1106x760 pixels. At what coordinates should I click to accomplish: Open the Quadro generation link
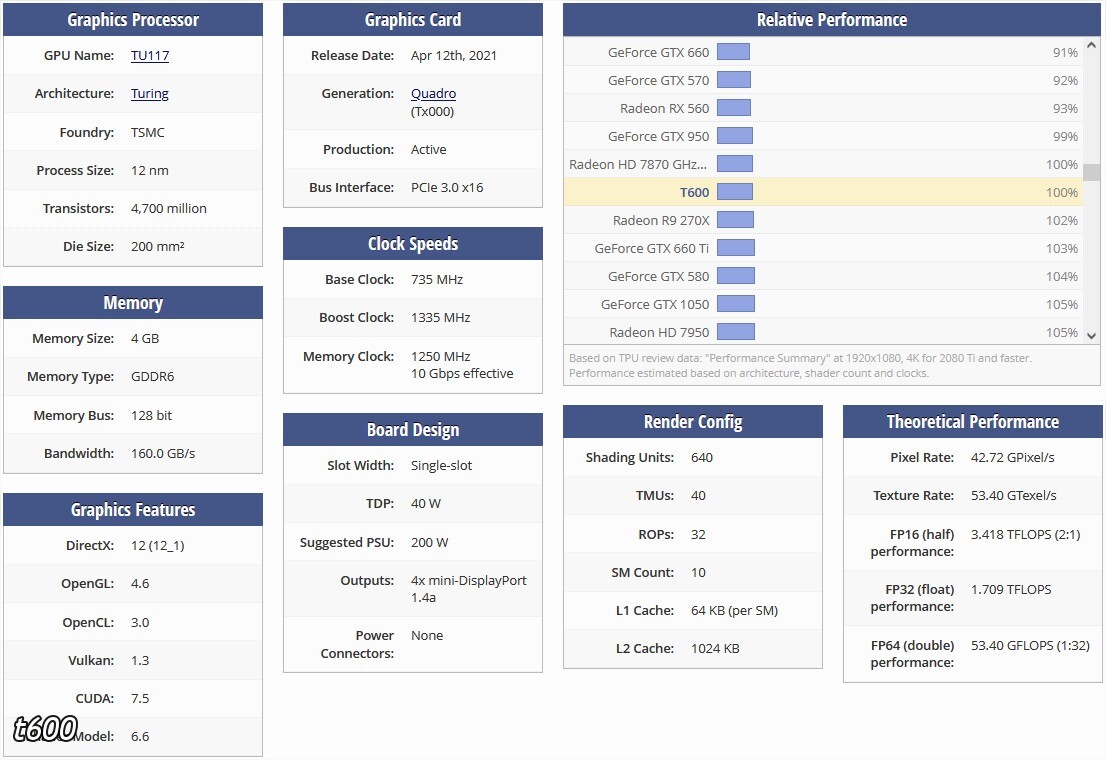433,94
